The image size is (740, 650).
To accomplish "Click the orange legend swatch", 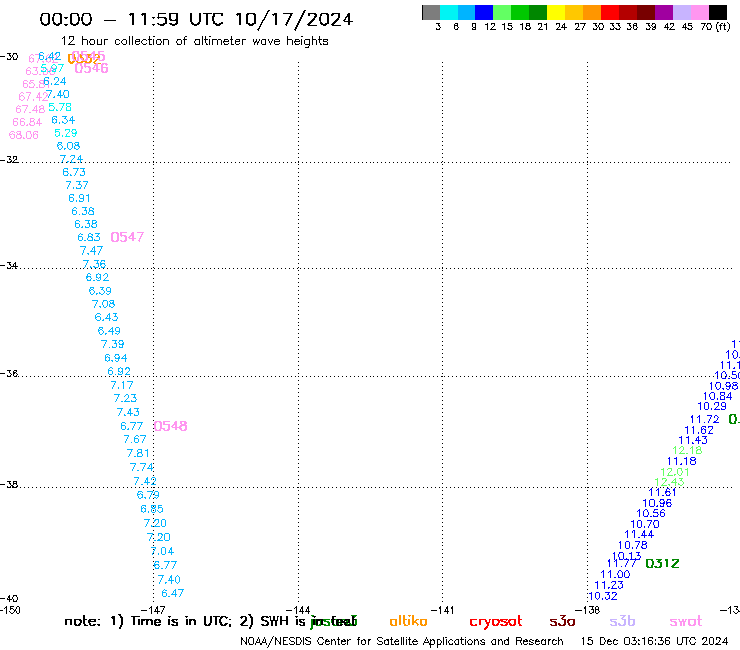I will tap(592, 12).
